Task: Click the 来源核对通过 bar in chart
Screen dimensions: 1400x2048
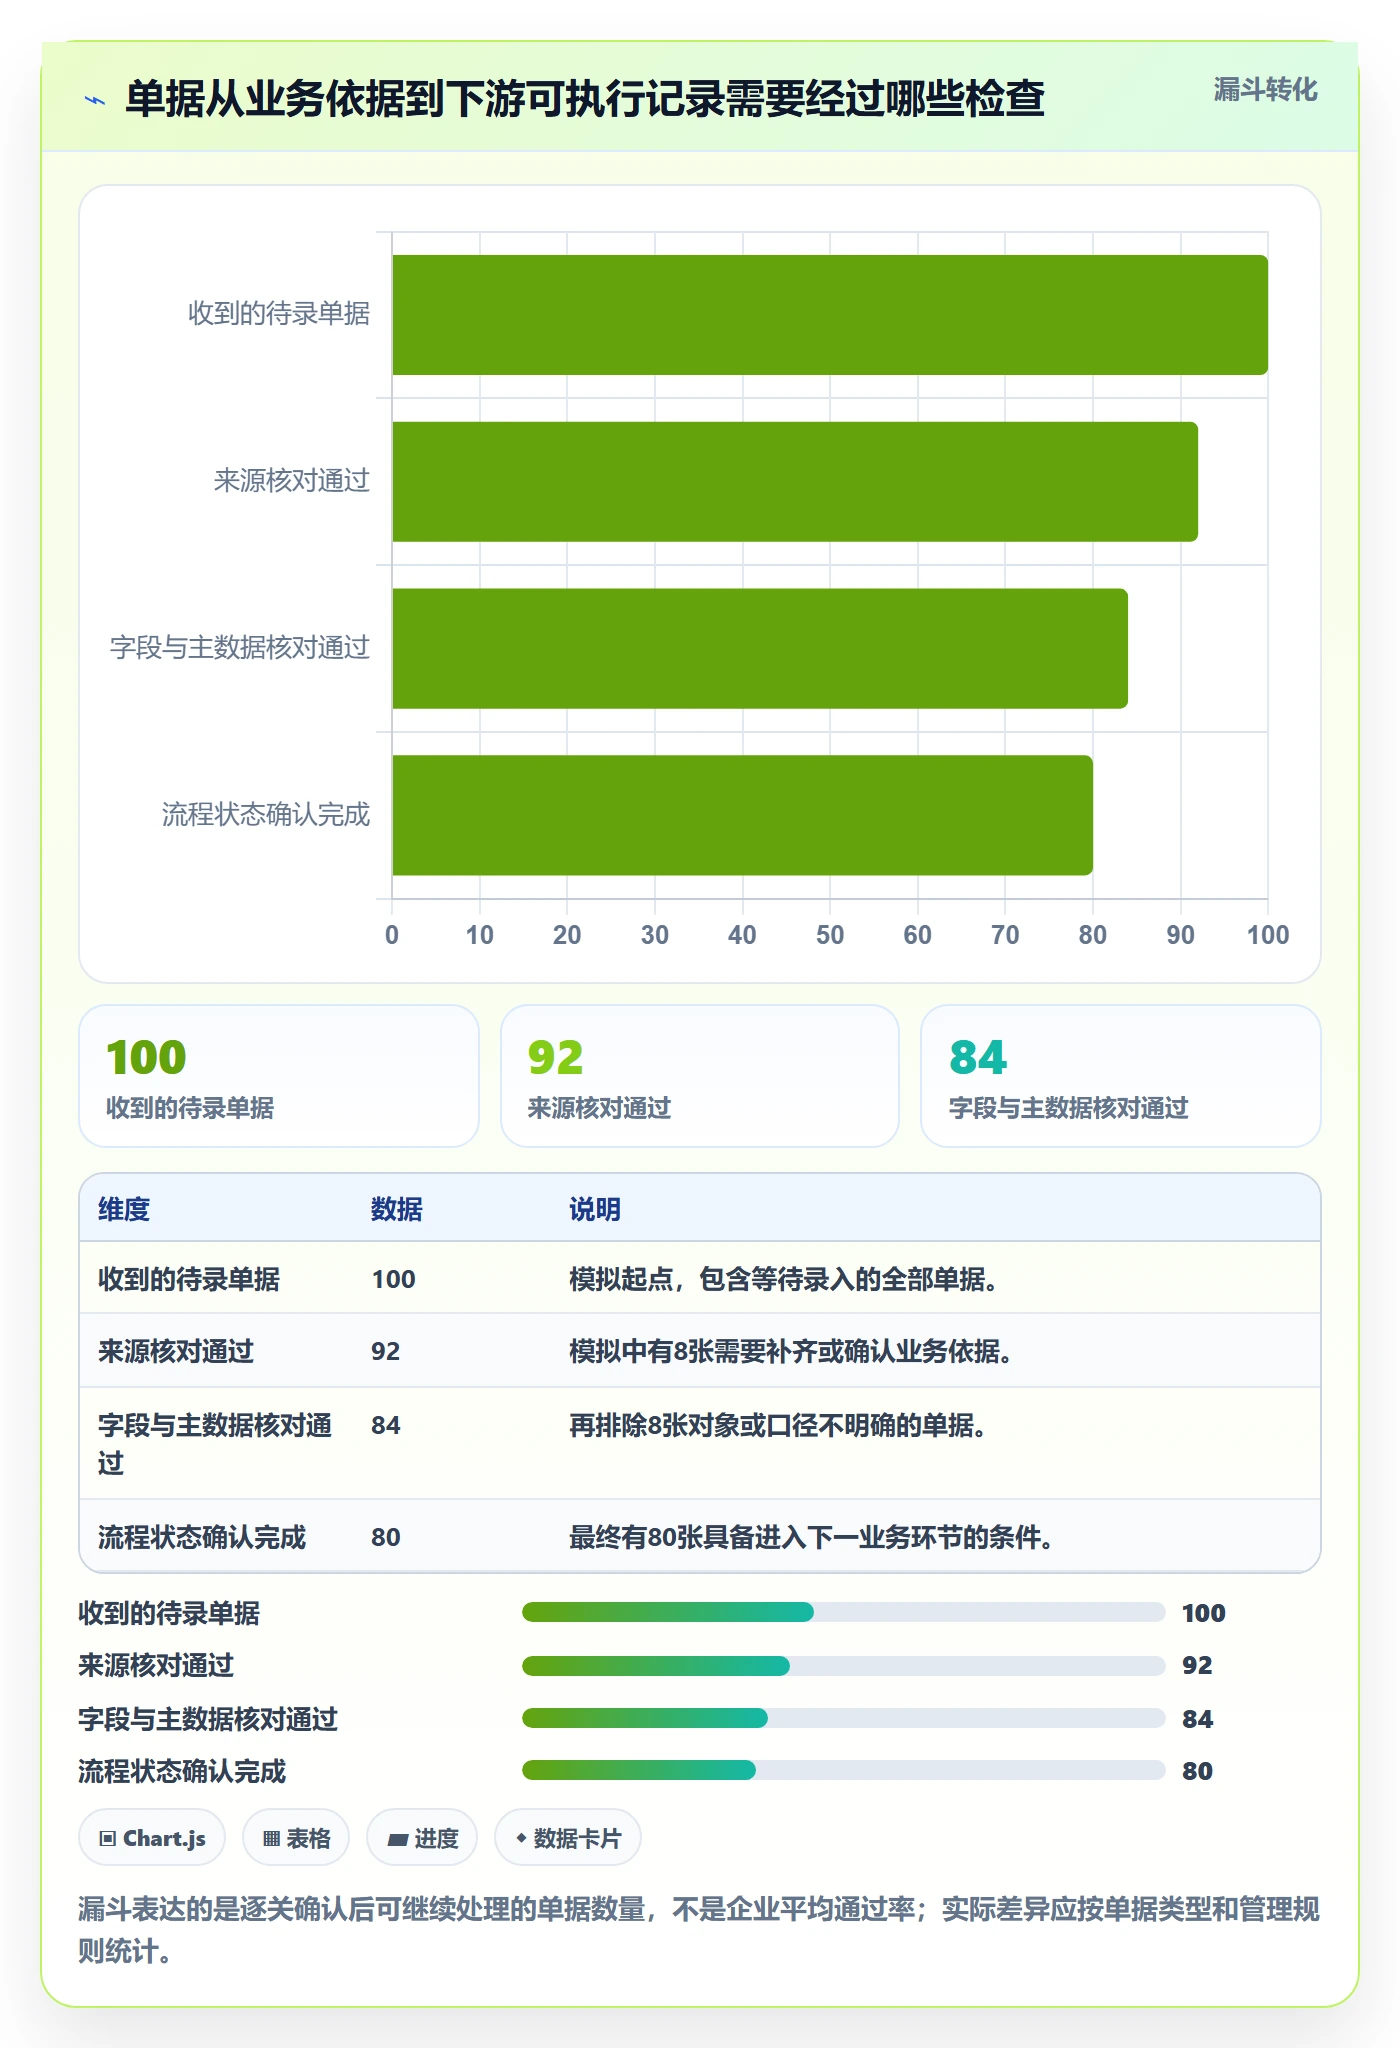Action: [795, 482]
